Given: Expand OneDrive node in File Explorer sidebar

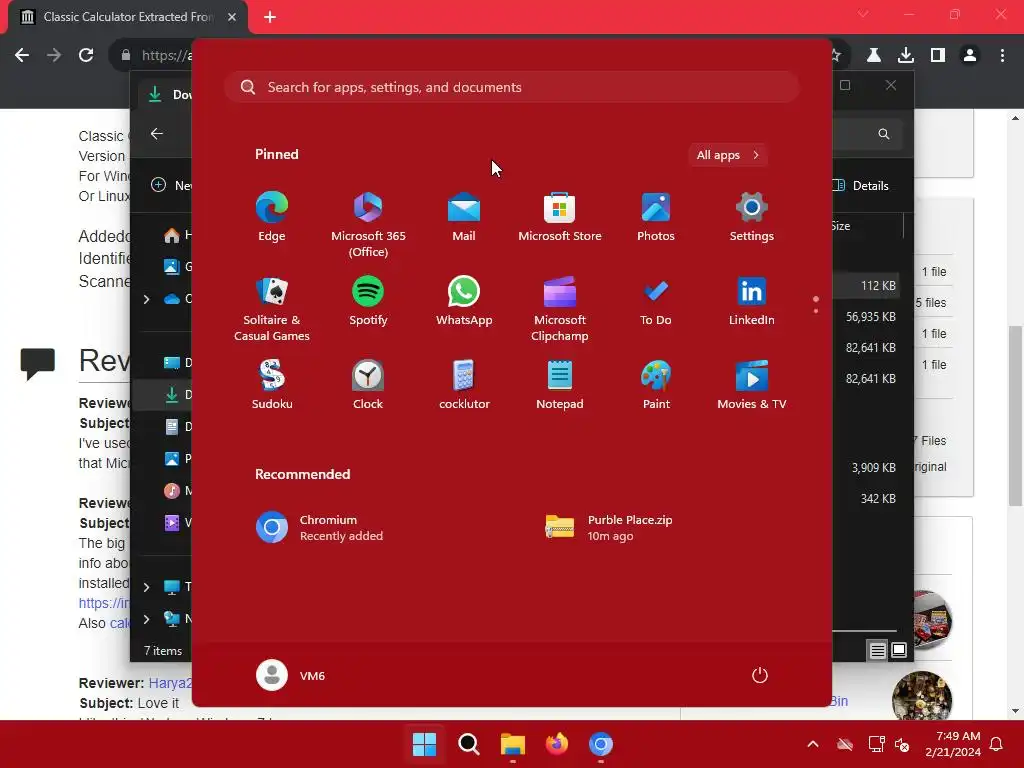Looking at the screenshot, I should pyautogui.click(x=146, y=299).
